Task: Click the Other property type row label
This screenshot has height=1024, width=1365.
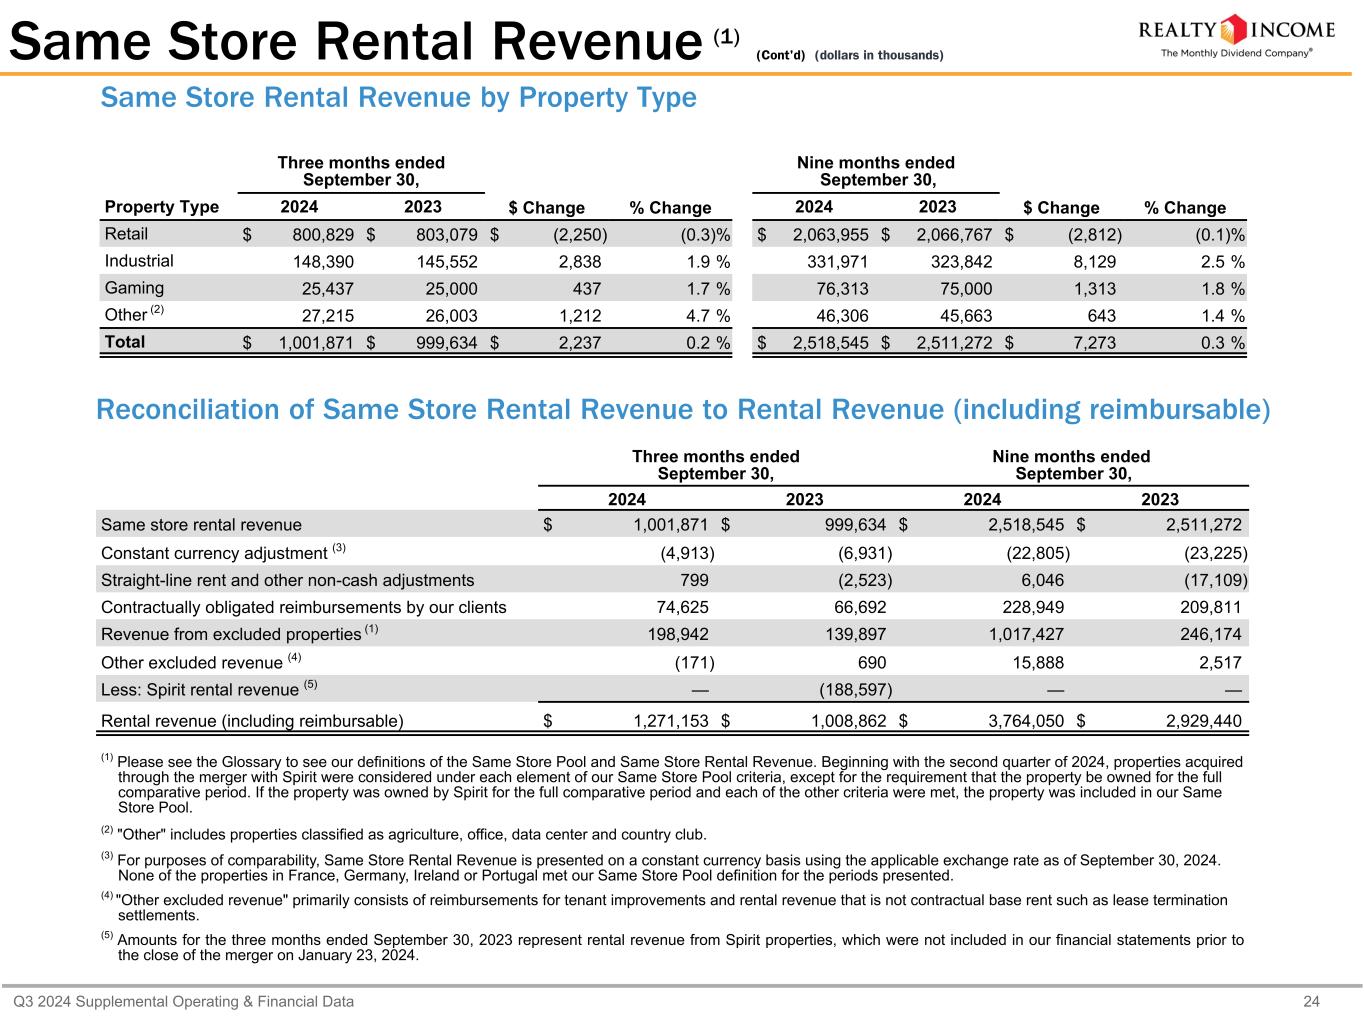Action: pos(126,315)
